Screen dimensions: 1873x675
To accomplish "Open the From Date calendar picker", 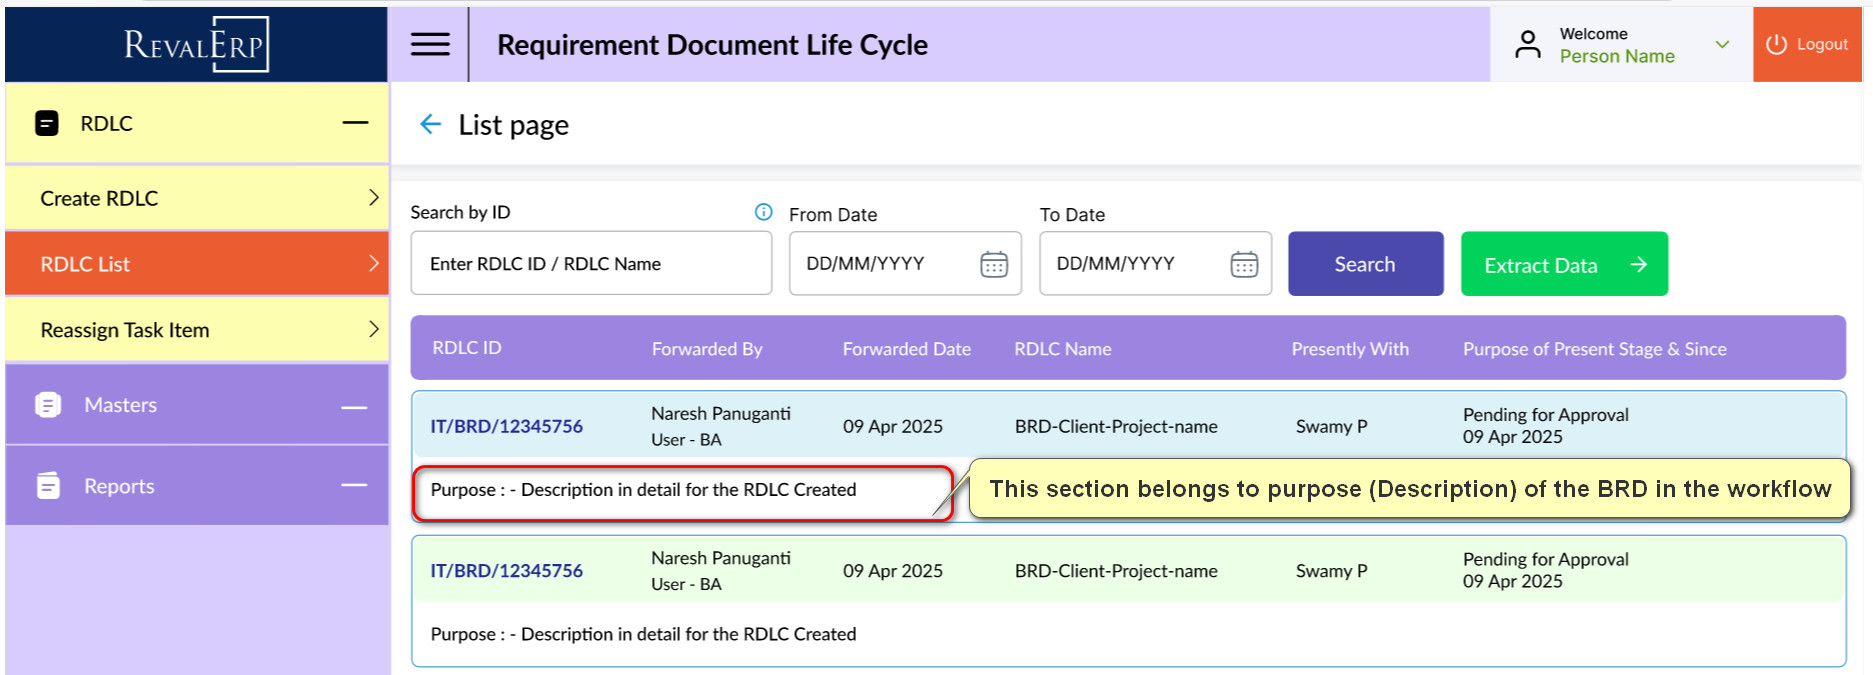I will pos(993,264).
